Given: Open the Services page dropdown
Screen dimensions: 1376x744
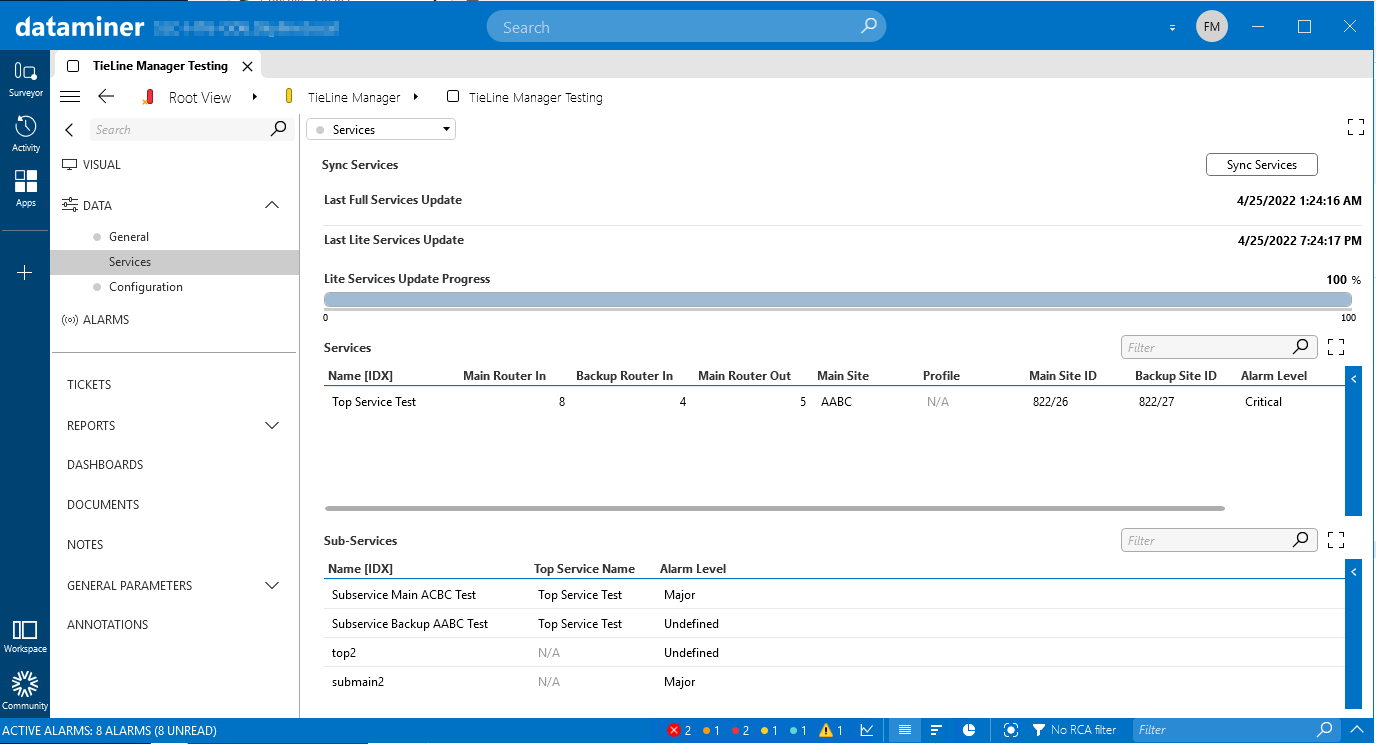Looking at the screenshot, I should (x=381, y=130).
